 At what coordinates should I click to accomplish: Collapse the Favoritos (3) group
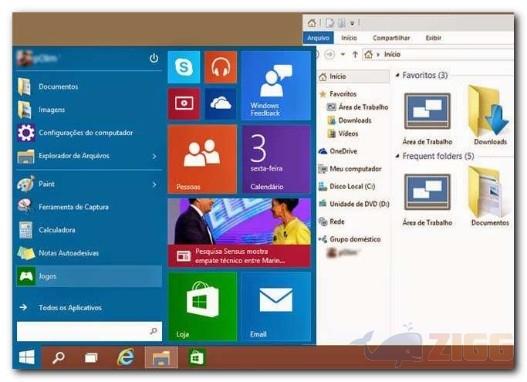click(397, 75)
